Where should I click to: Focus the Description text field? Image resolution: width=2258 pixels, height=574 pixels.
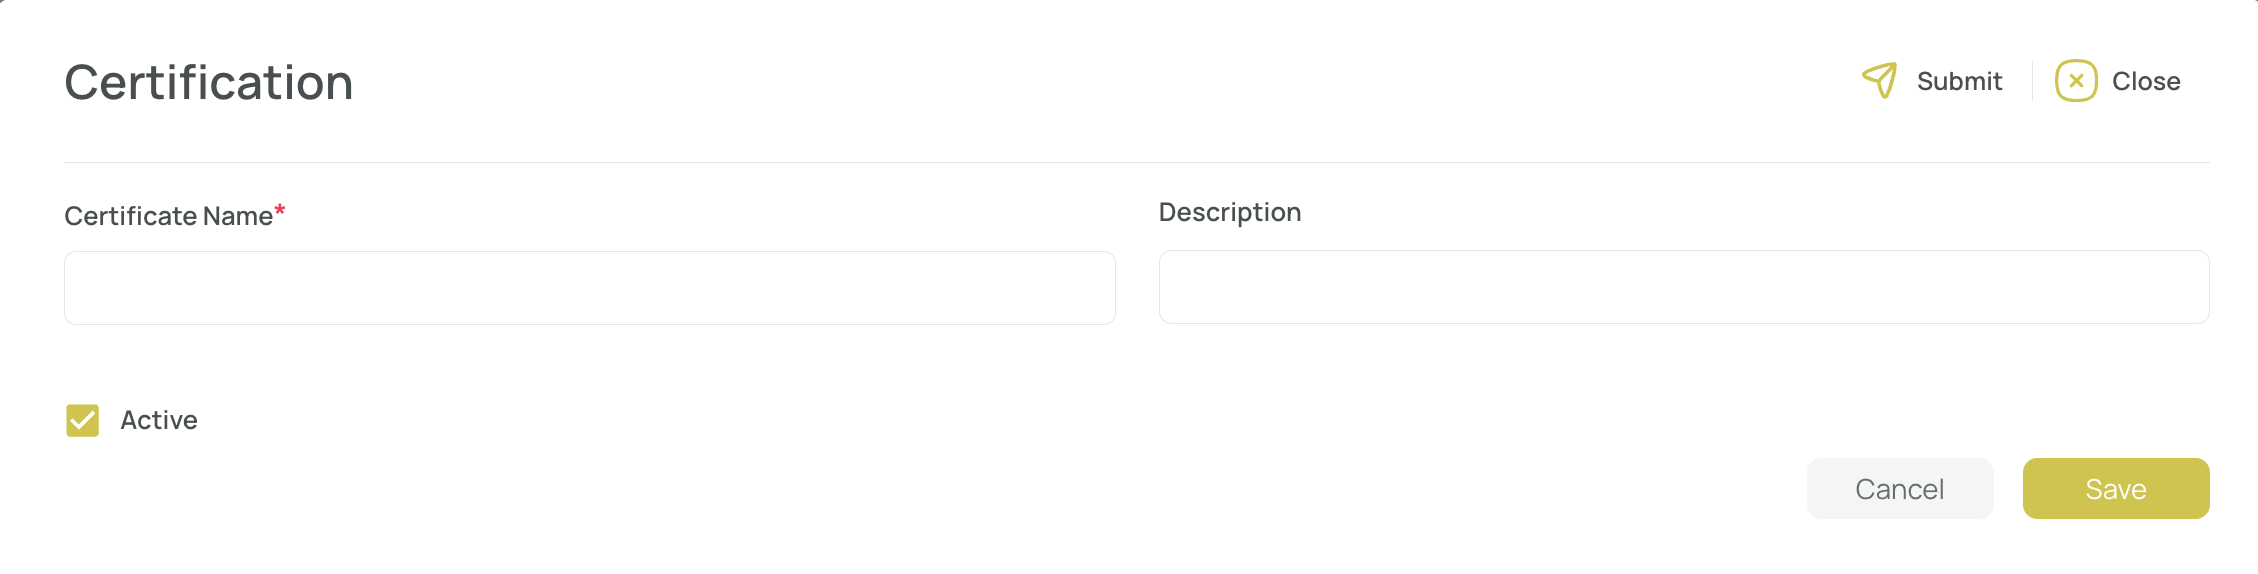1684,287
